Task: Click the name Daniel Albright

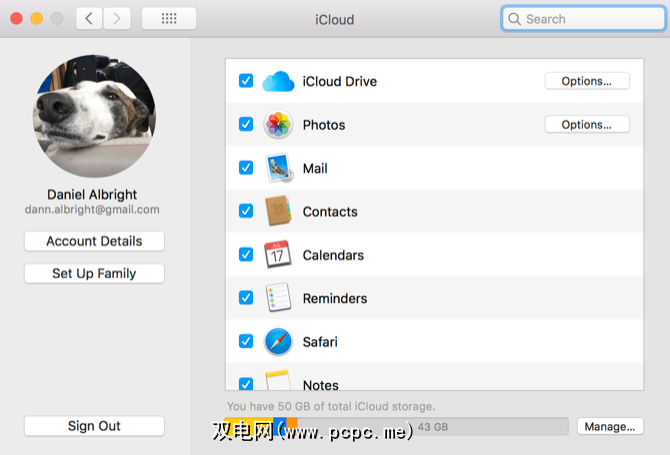Action: pyautogui.click(x=92, y=195)
